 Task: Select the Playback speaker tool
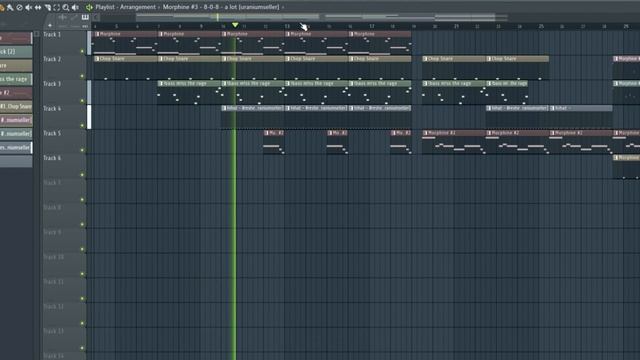pos(76,7)
